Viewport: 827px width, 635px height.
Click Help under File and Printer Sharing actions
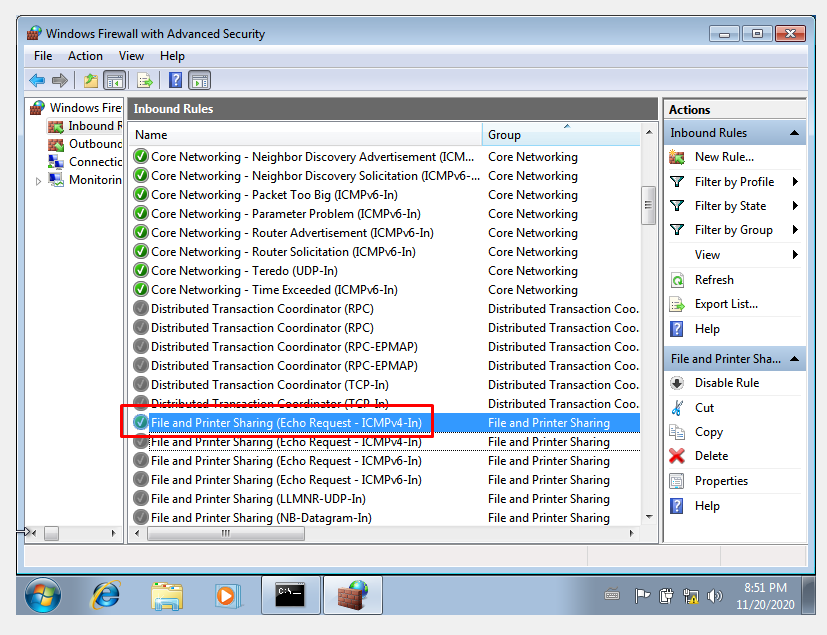pyautogui.click(x=707, y=506)
